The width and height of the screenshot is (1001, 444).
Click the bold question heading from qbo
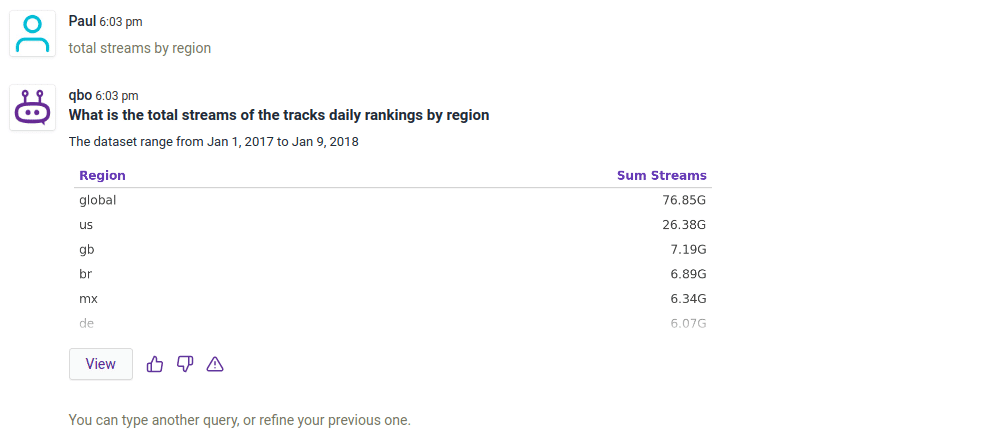(x=279, y=115)
